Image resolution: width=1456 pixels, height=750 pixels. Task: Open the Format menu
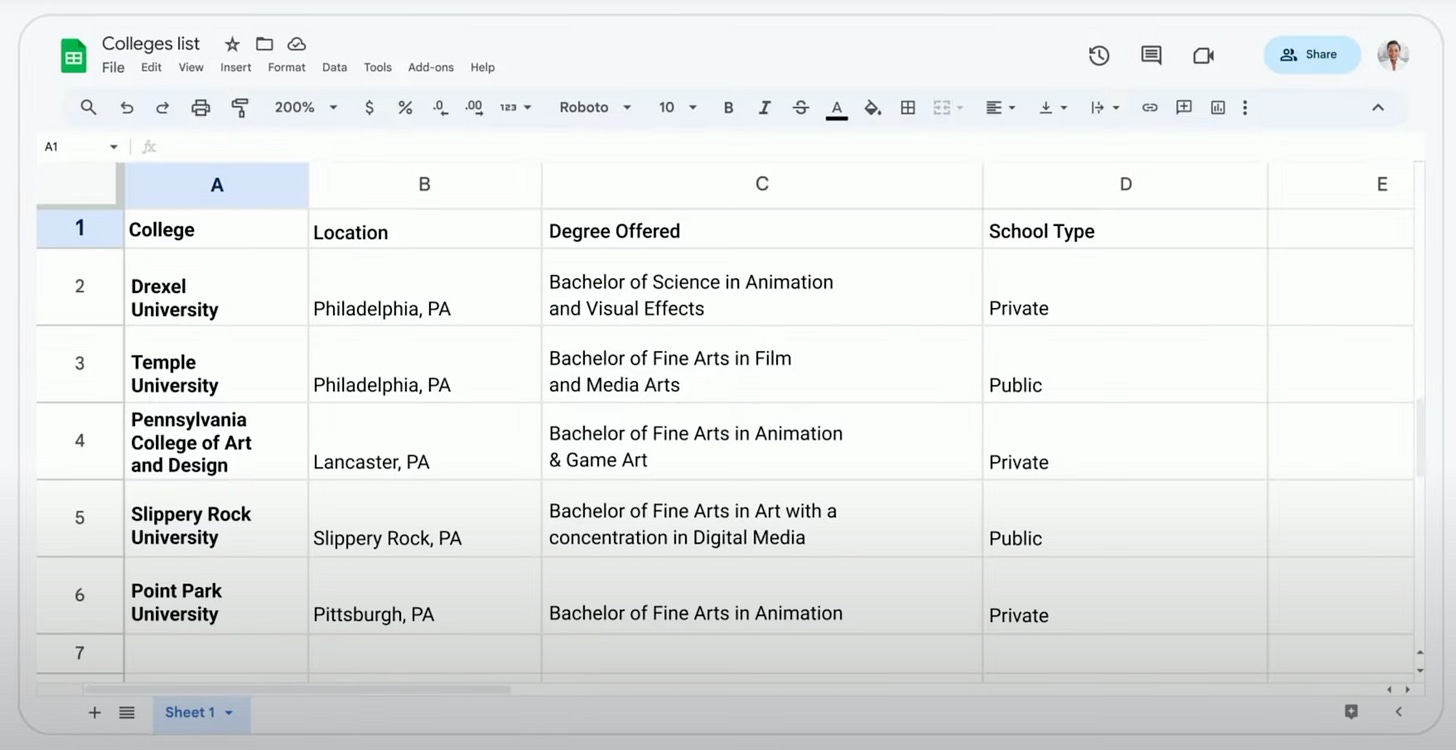287,67
